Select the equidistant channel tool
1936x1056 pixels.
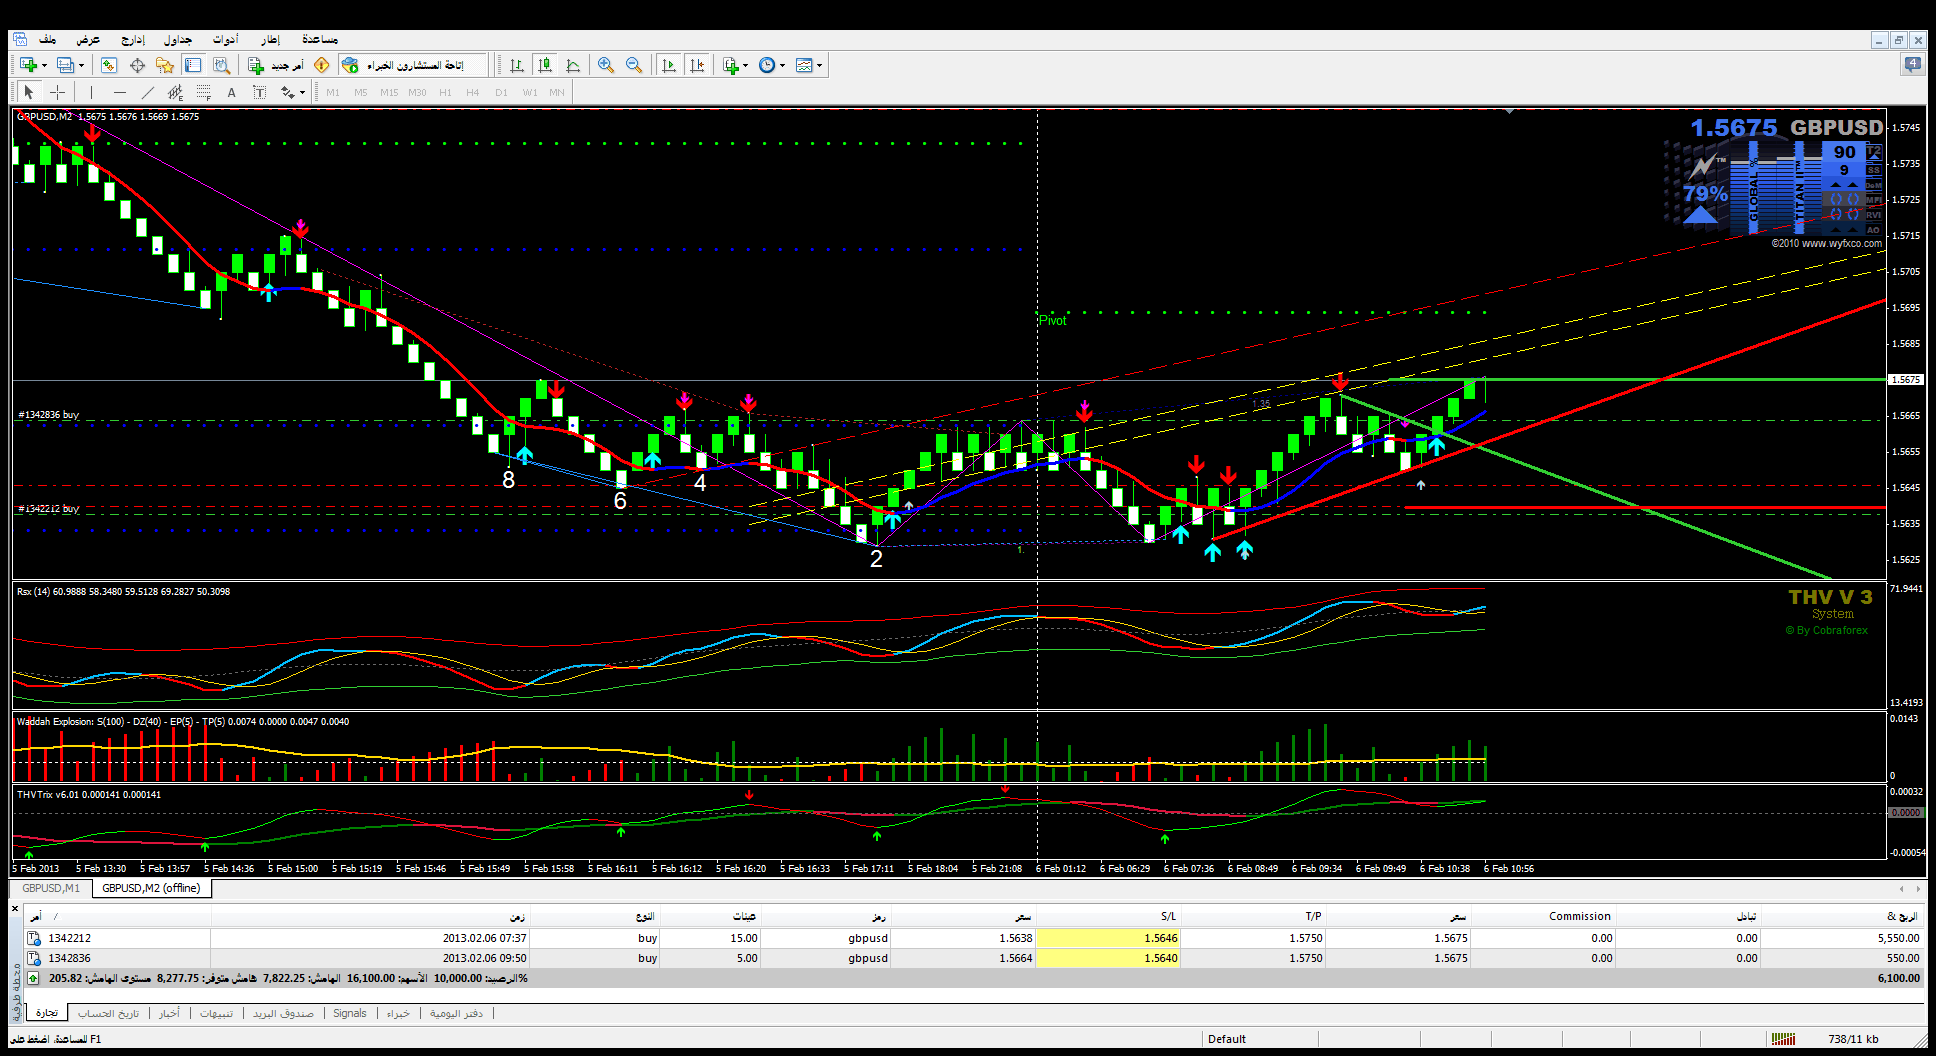coord(175,92)
